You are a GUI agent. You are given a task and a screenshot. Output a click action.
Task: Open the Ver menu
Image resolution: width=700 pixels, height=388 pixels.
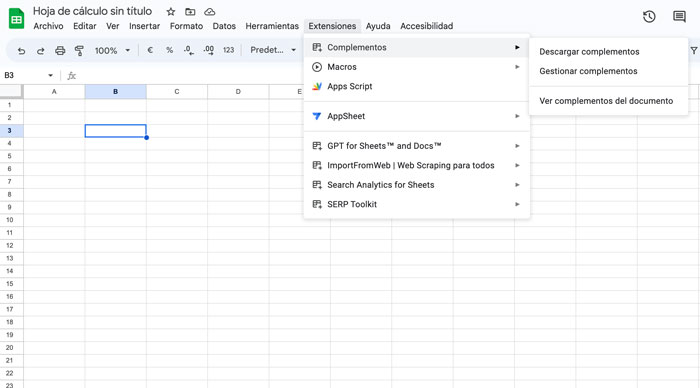(x=112, y=26)
